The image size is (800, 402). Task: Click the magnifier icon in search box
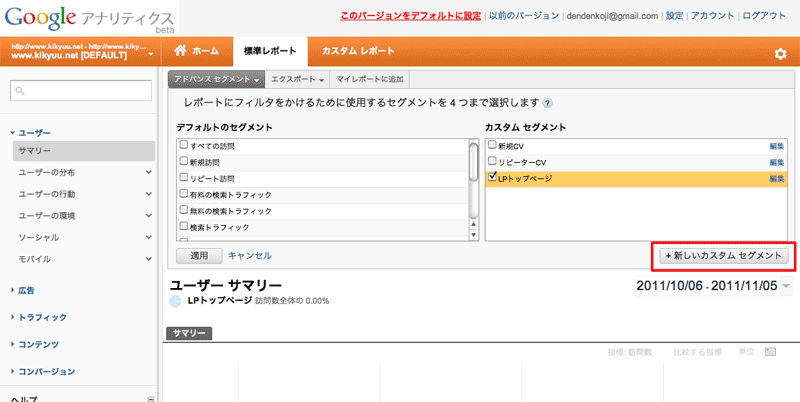[x=20, y=91]
